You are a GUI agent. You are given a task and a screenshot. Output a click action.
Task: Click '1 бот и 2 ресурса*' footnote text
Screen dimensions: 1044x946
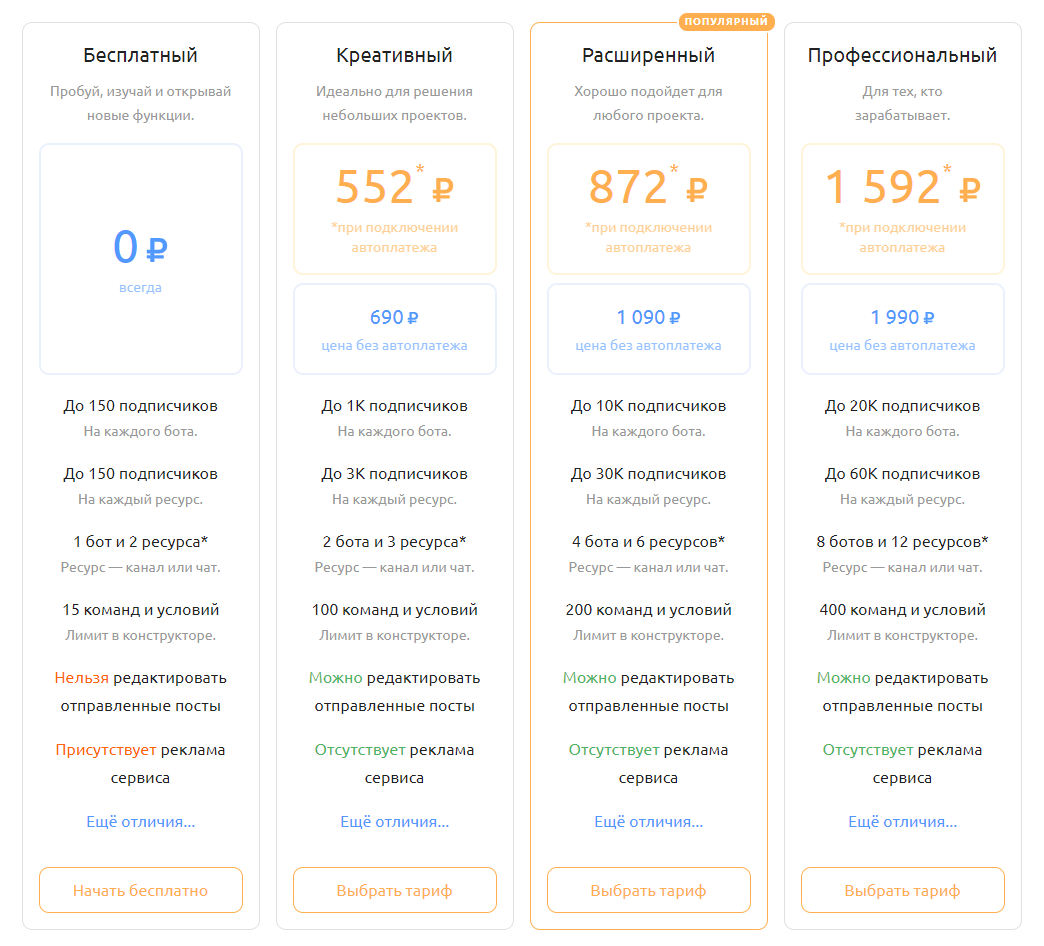pos(141,542)
